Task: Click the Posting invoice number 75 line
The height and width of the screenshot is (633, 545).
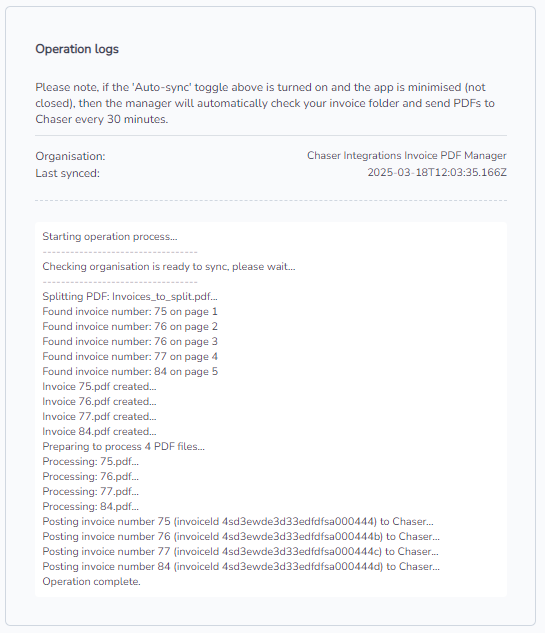Action: pyautogui.click(x=238, y=522)
